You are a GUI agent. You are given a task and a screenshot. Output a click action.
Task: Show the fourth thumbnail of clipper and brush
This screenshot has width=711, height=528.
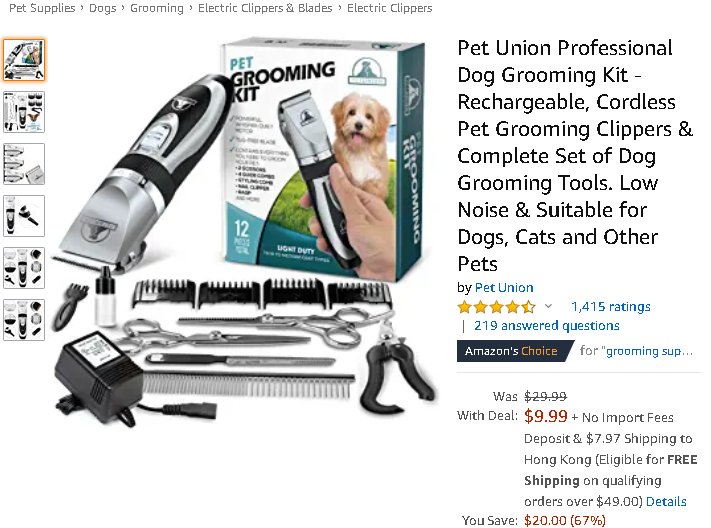coord(24,216)
